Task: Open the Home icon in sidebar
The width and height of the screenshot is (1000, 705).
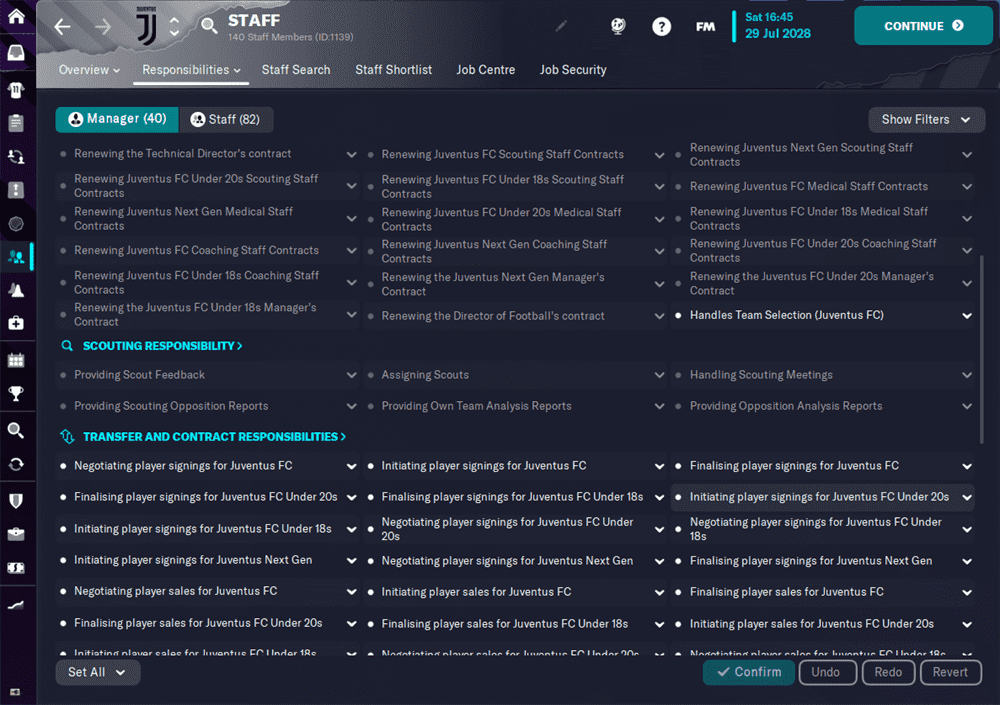Action: pos(16,16)
